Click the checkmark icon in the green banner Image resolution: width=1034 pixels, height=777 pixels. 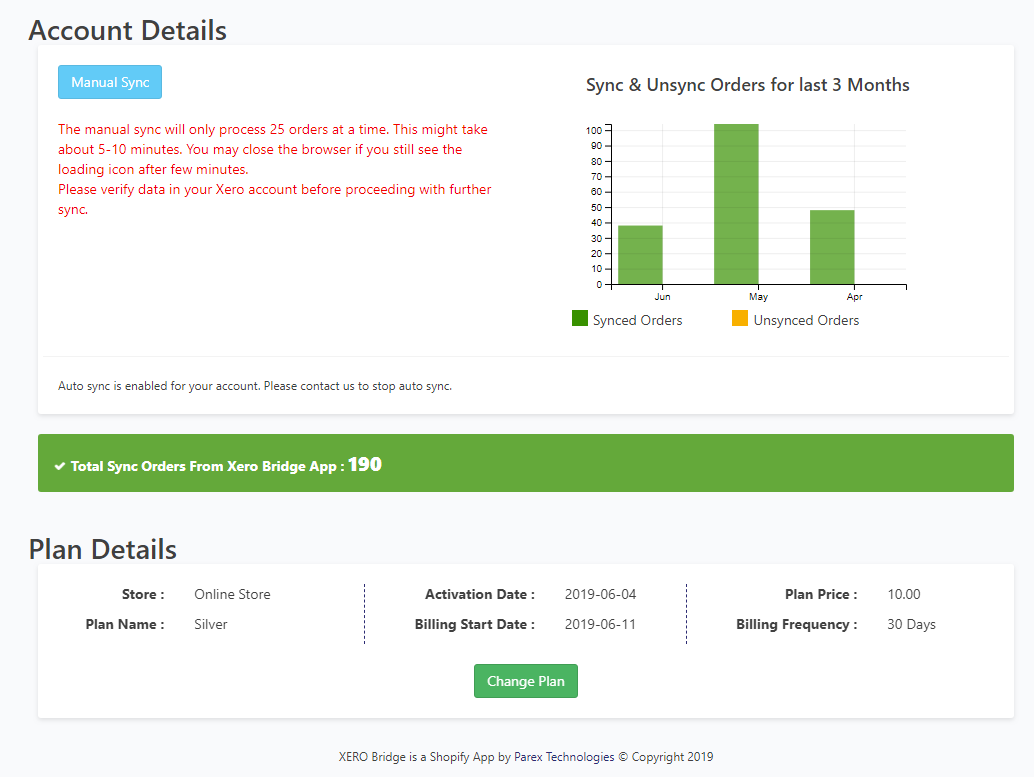[60, 467]
